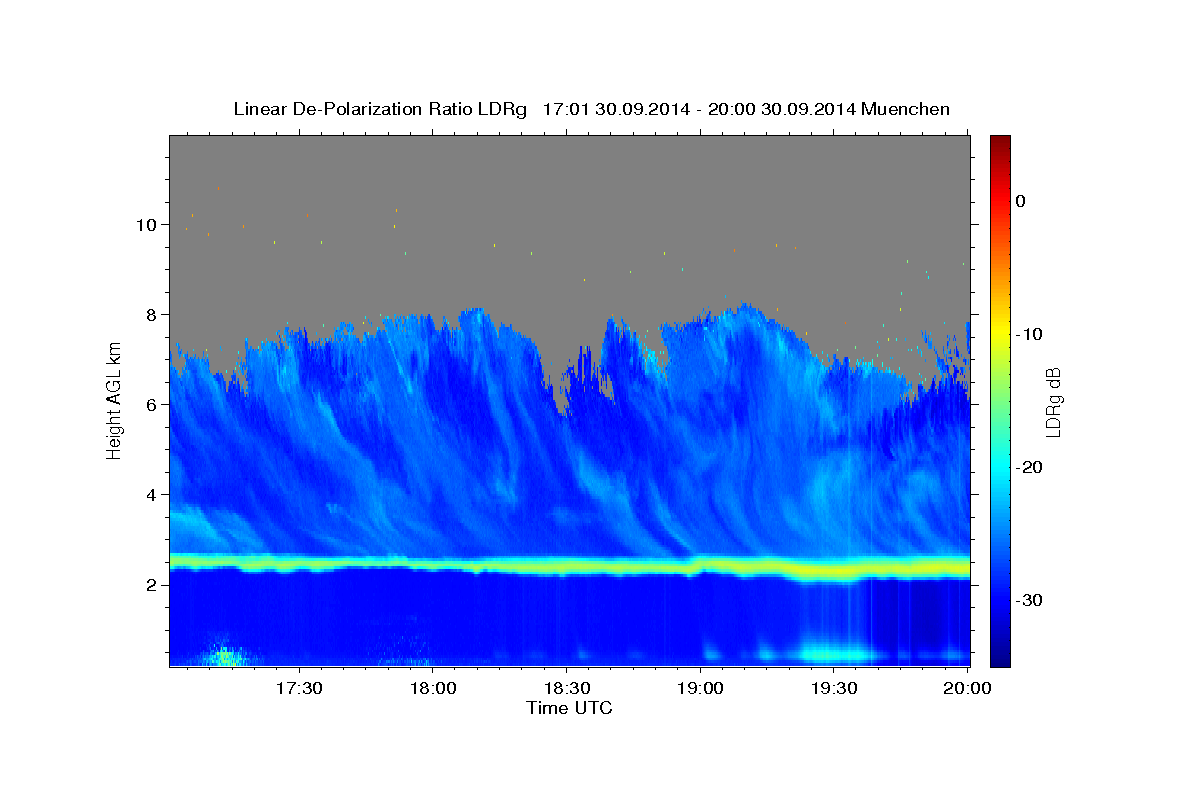Click the height tick label 6

[x=153, y=404]
